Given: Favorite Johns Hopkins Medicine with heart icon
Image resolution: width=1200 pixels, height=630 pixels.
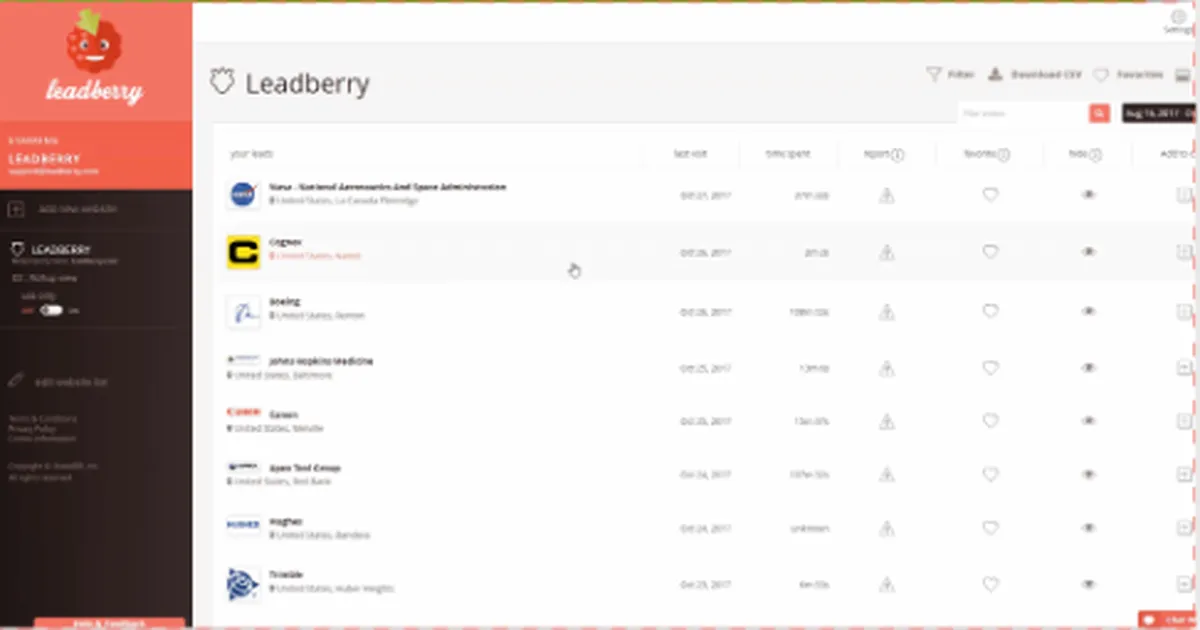Looking at the screenshot, I should coord(990,368).
